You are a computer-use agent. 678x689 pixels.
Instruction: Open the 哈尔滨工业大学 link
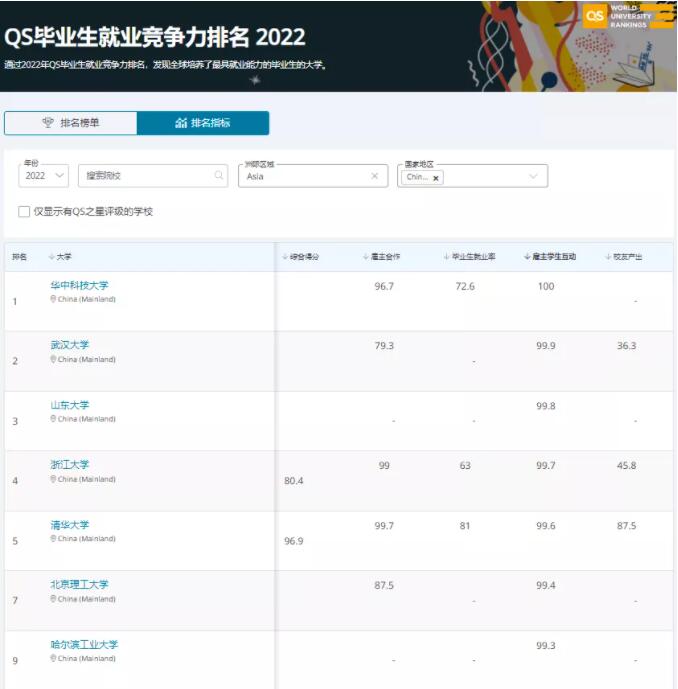[84, 645]
